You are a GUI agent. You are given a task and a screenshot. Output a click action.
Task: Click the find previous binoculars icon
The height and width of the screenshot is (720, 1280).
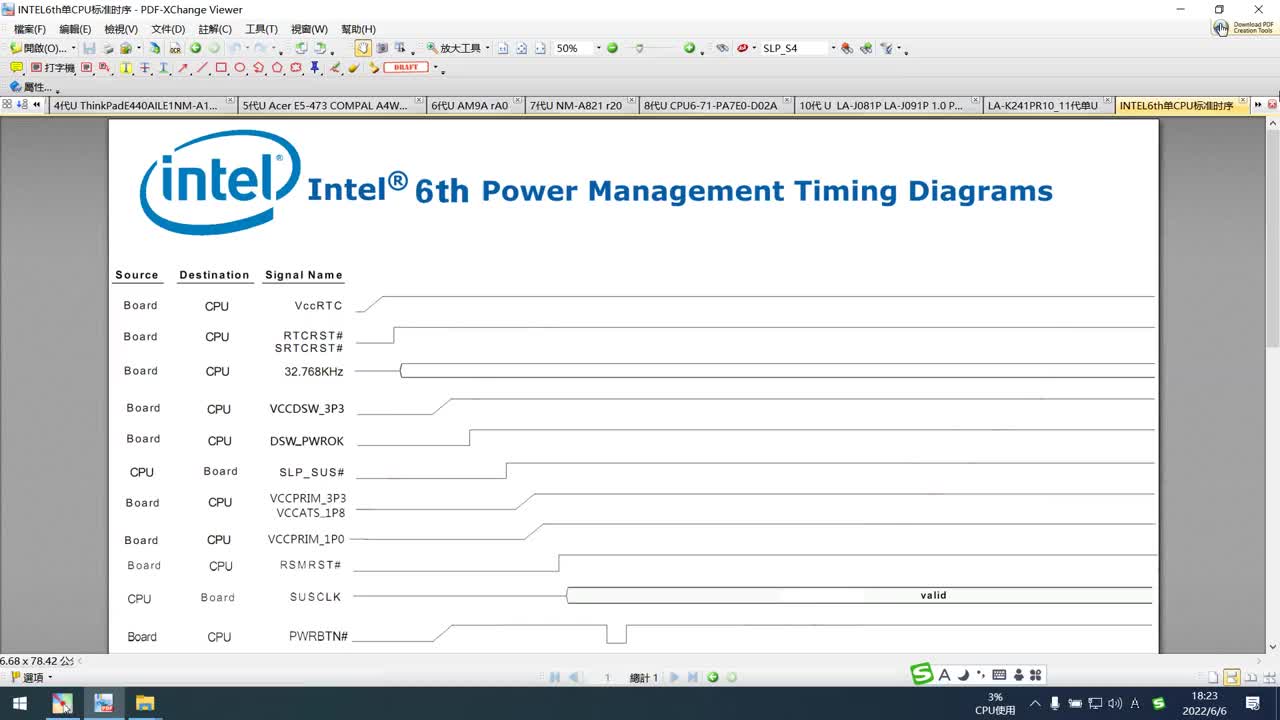pyautogui.click(x=847, y=48)
